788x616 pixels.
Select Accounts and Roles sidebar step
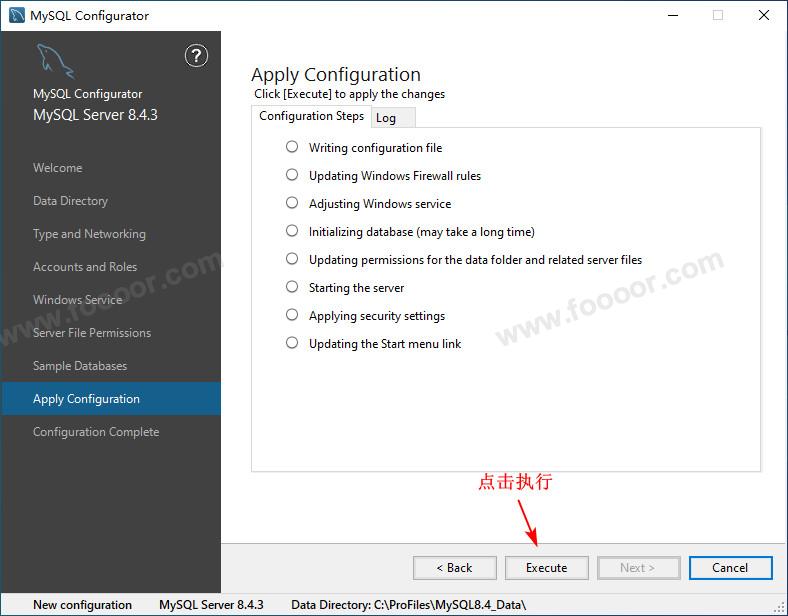point(84,267)
